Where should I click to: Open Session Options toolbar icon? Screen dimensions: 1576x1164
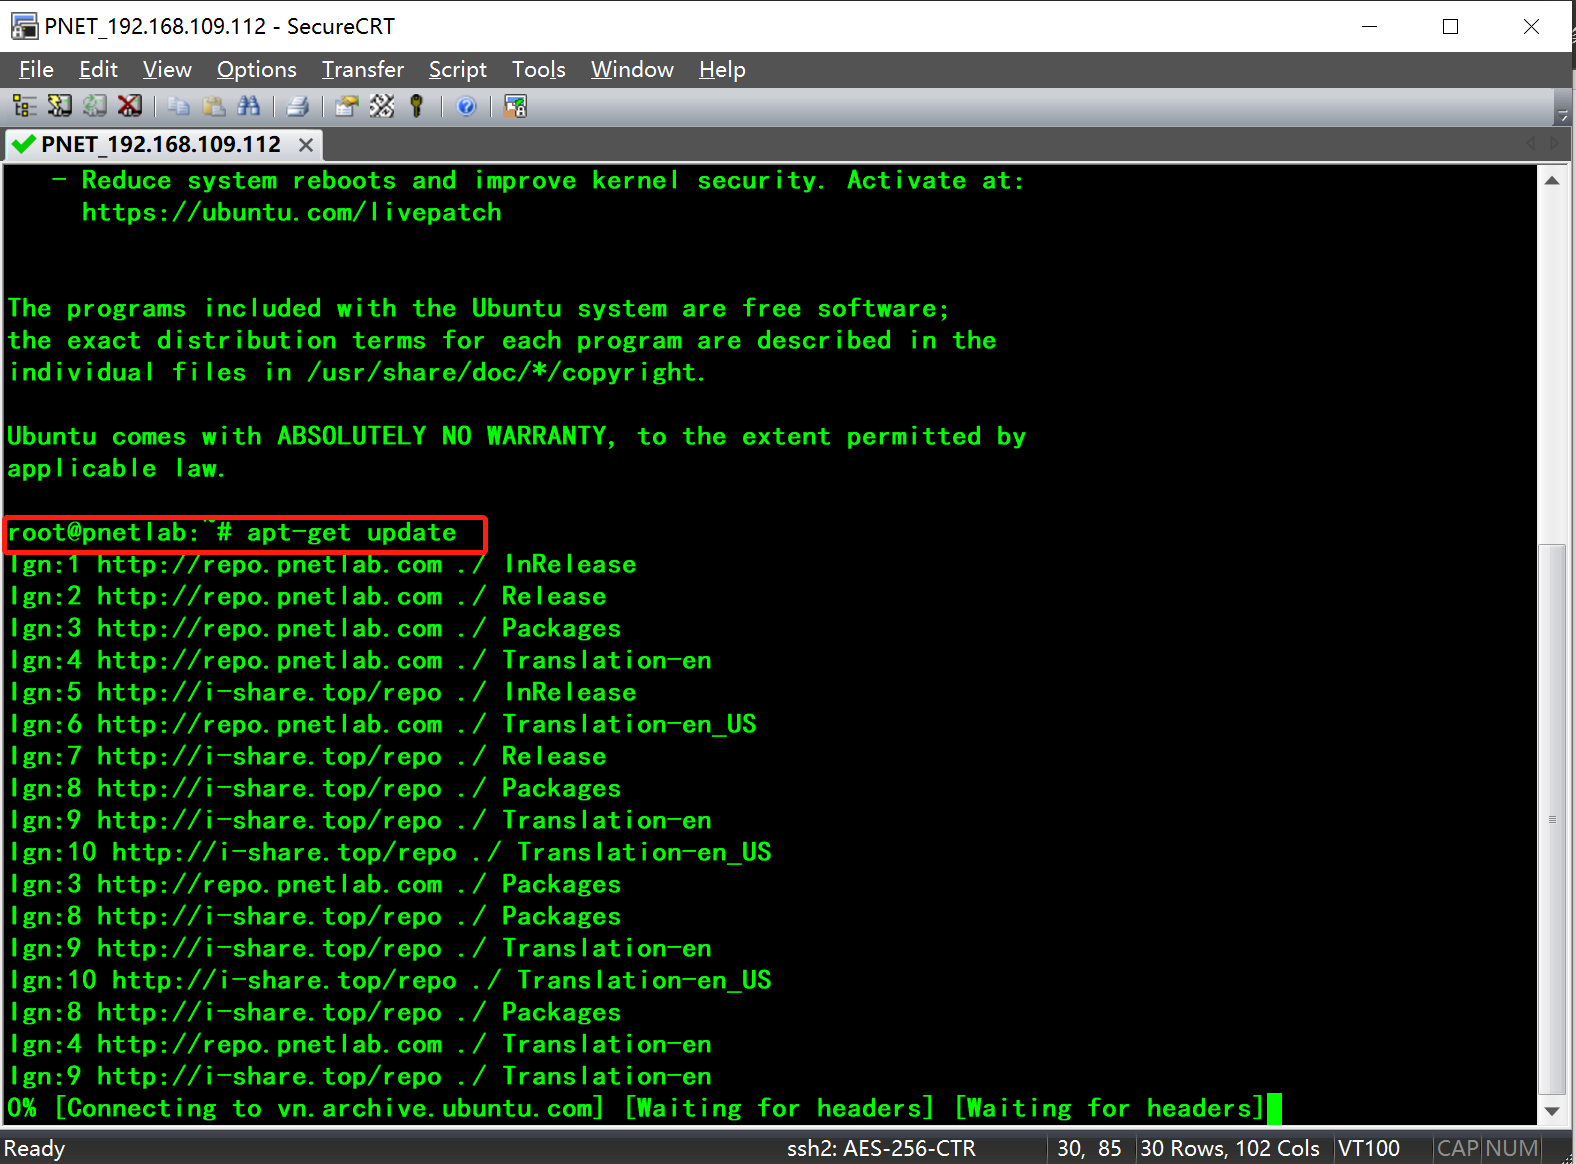coord(346,106)
